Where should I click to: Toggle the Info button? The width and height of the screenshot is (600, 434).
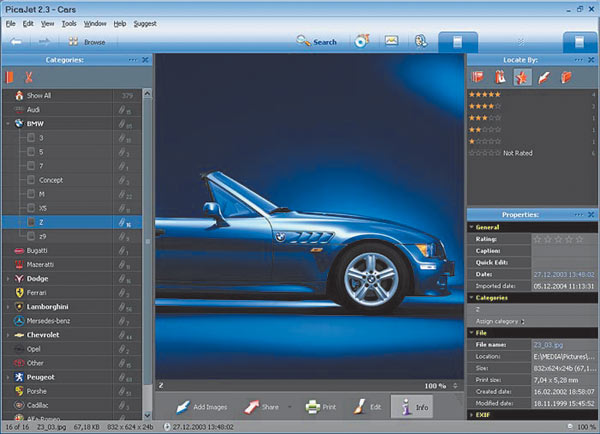[x=412, y=407]
